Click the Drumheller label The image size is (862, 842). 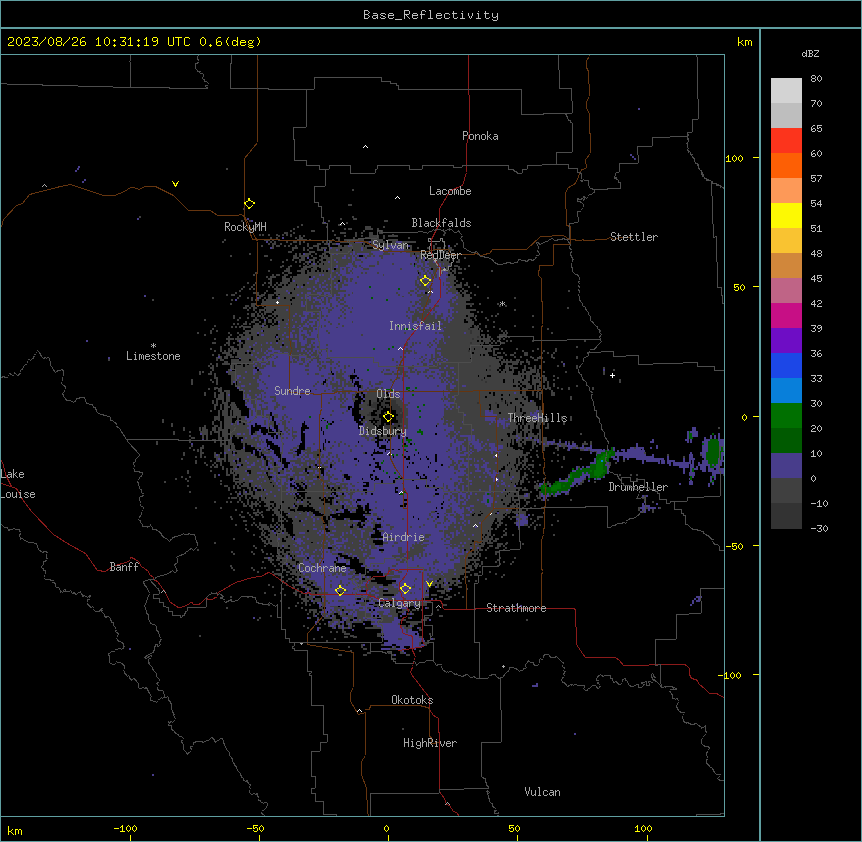click(x=638, y=487)
